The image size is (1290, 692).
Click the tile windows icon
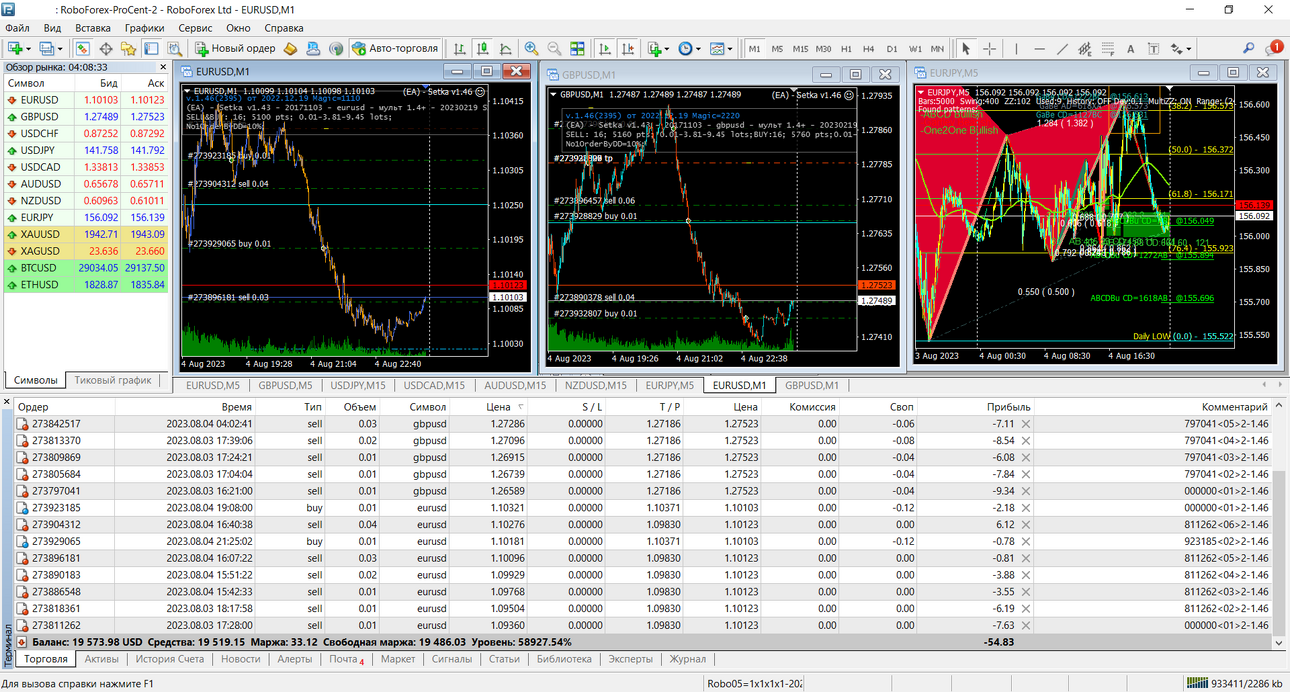coord(577,48)
